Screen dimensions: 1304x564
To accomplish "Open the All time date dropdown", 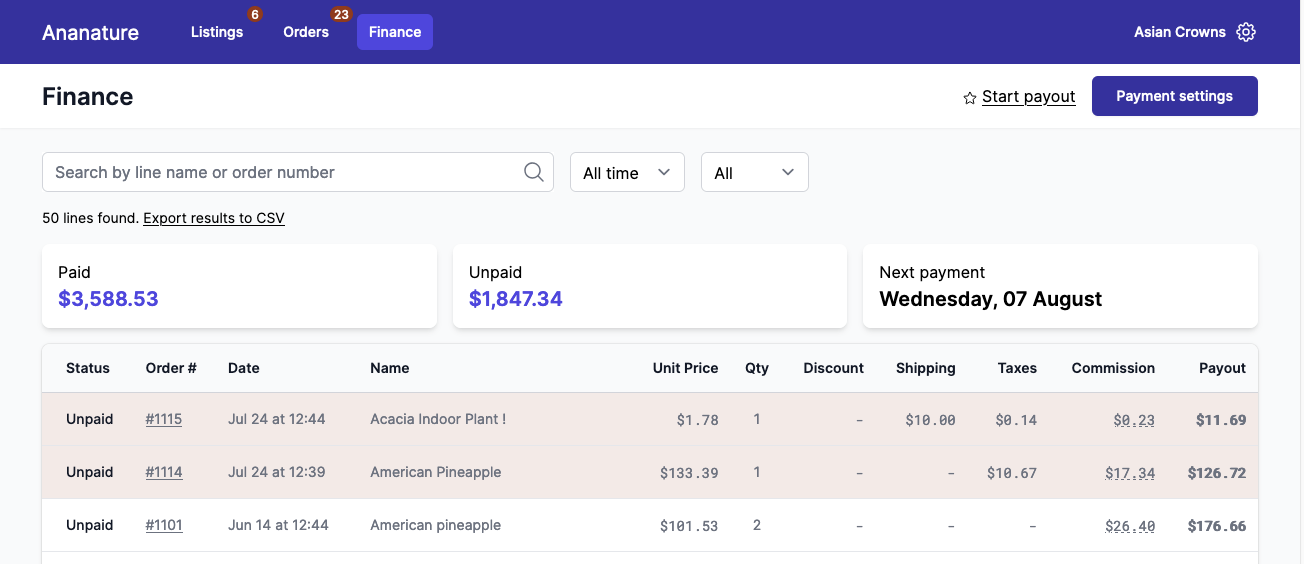I will click(x=627, y=173).
